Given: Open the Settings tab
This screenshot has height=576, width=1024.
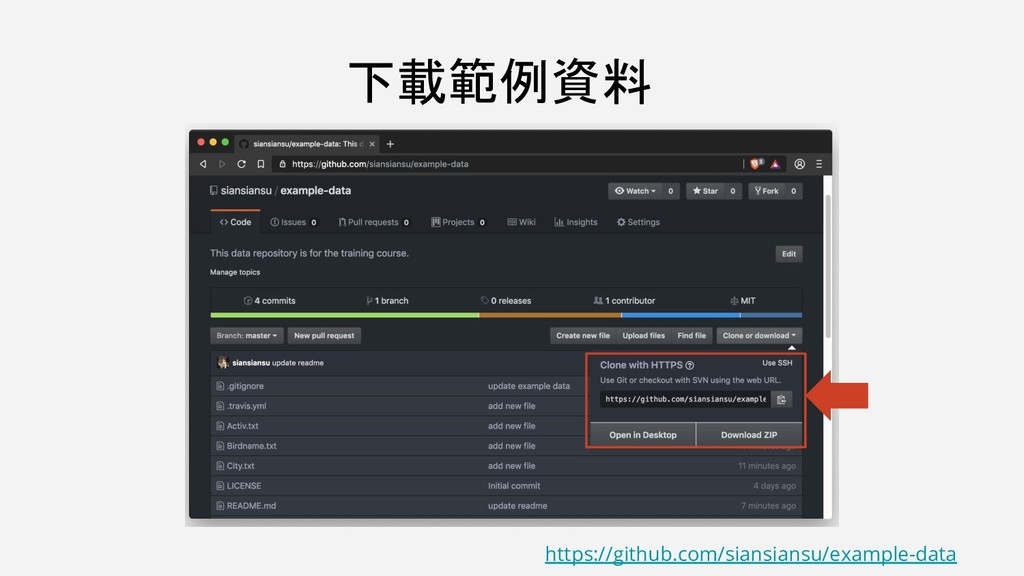Looking at the screenshot, I should tap(638, 222).
